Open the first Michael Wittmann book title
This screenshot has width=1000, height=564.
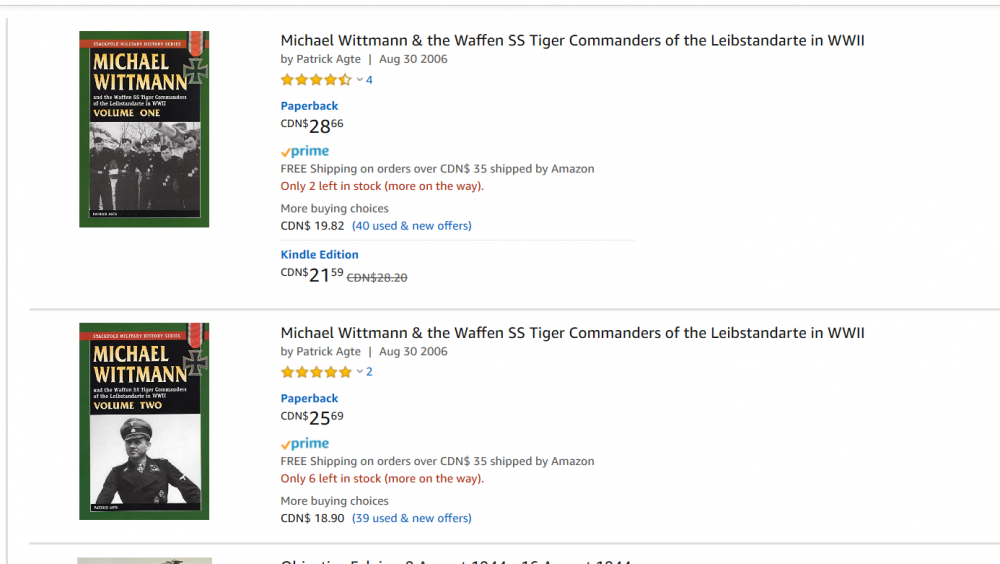(x=572, y=41)
